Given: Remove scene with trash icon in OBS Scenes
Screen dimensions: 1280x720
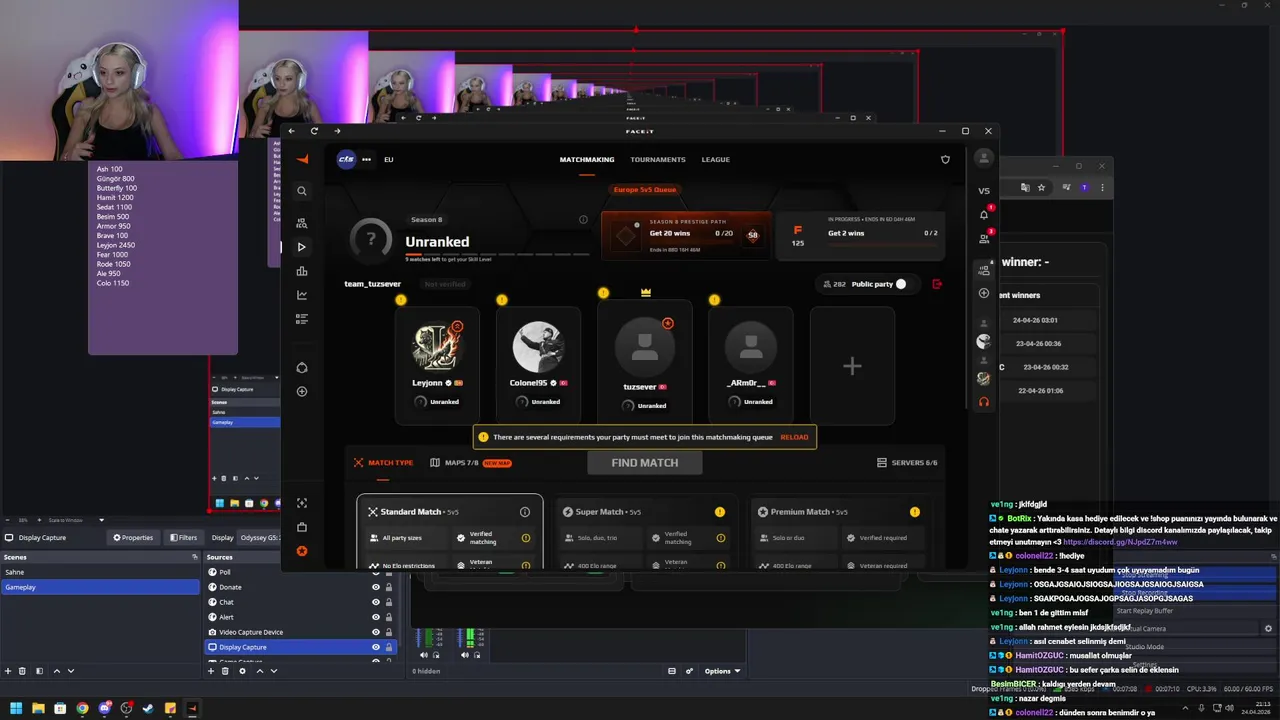Looking at the screenshot, I should coord(24,671).
